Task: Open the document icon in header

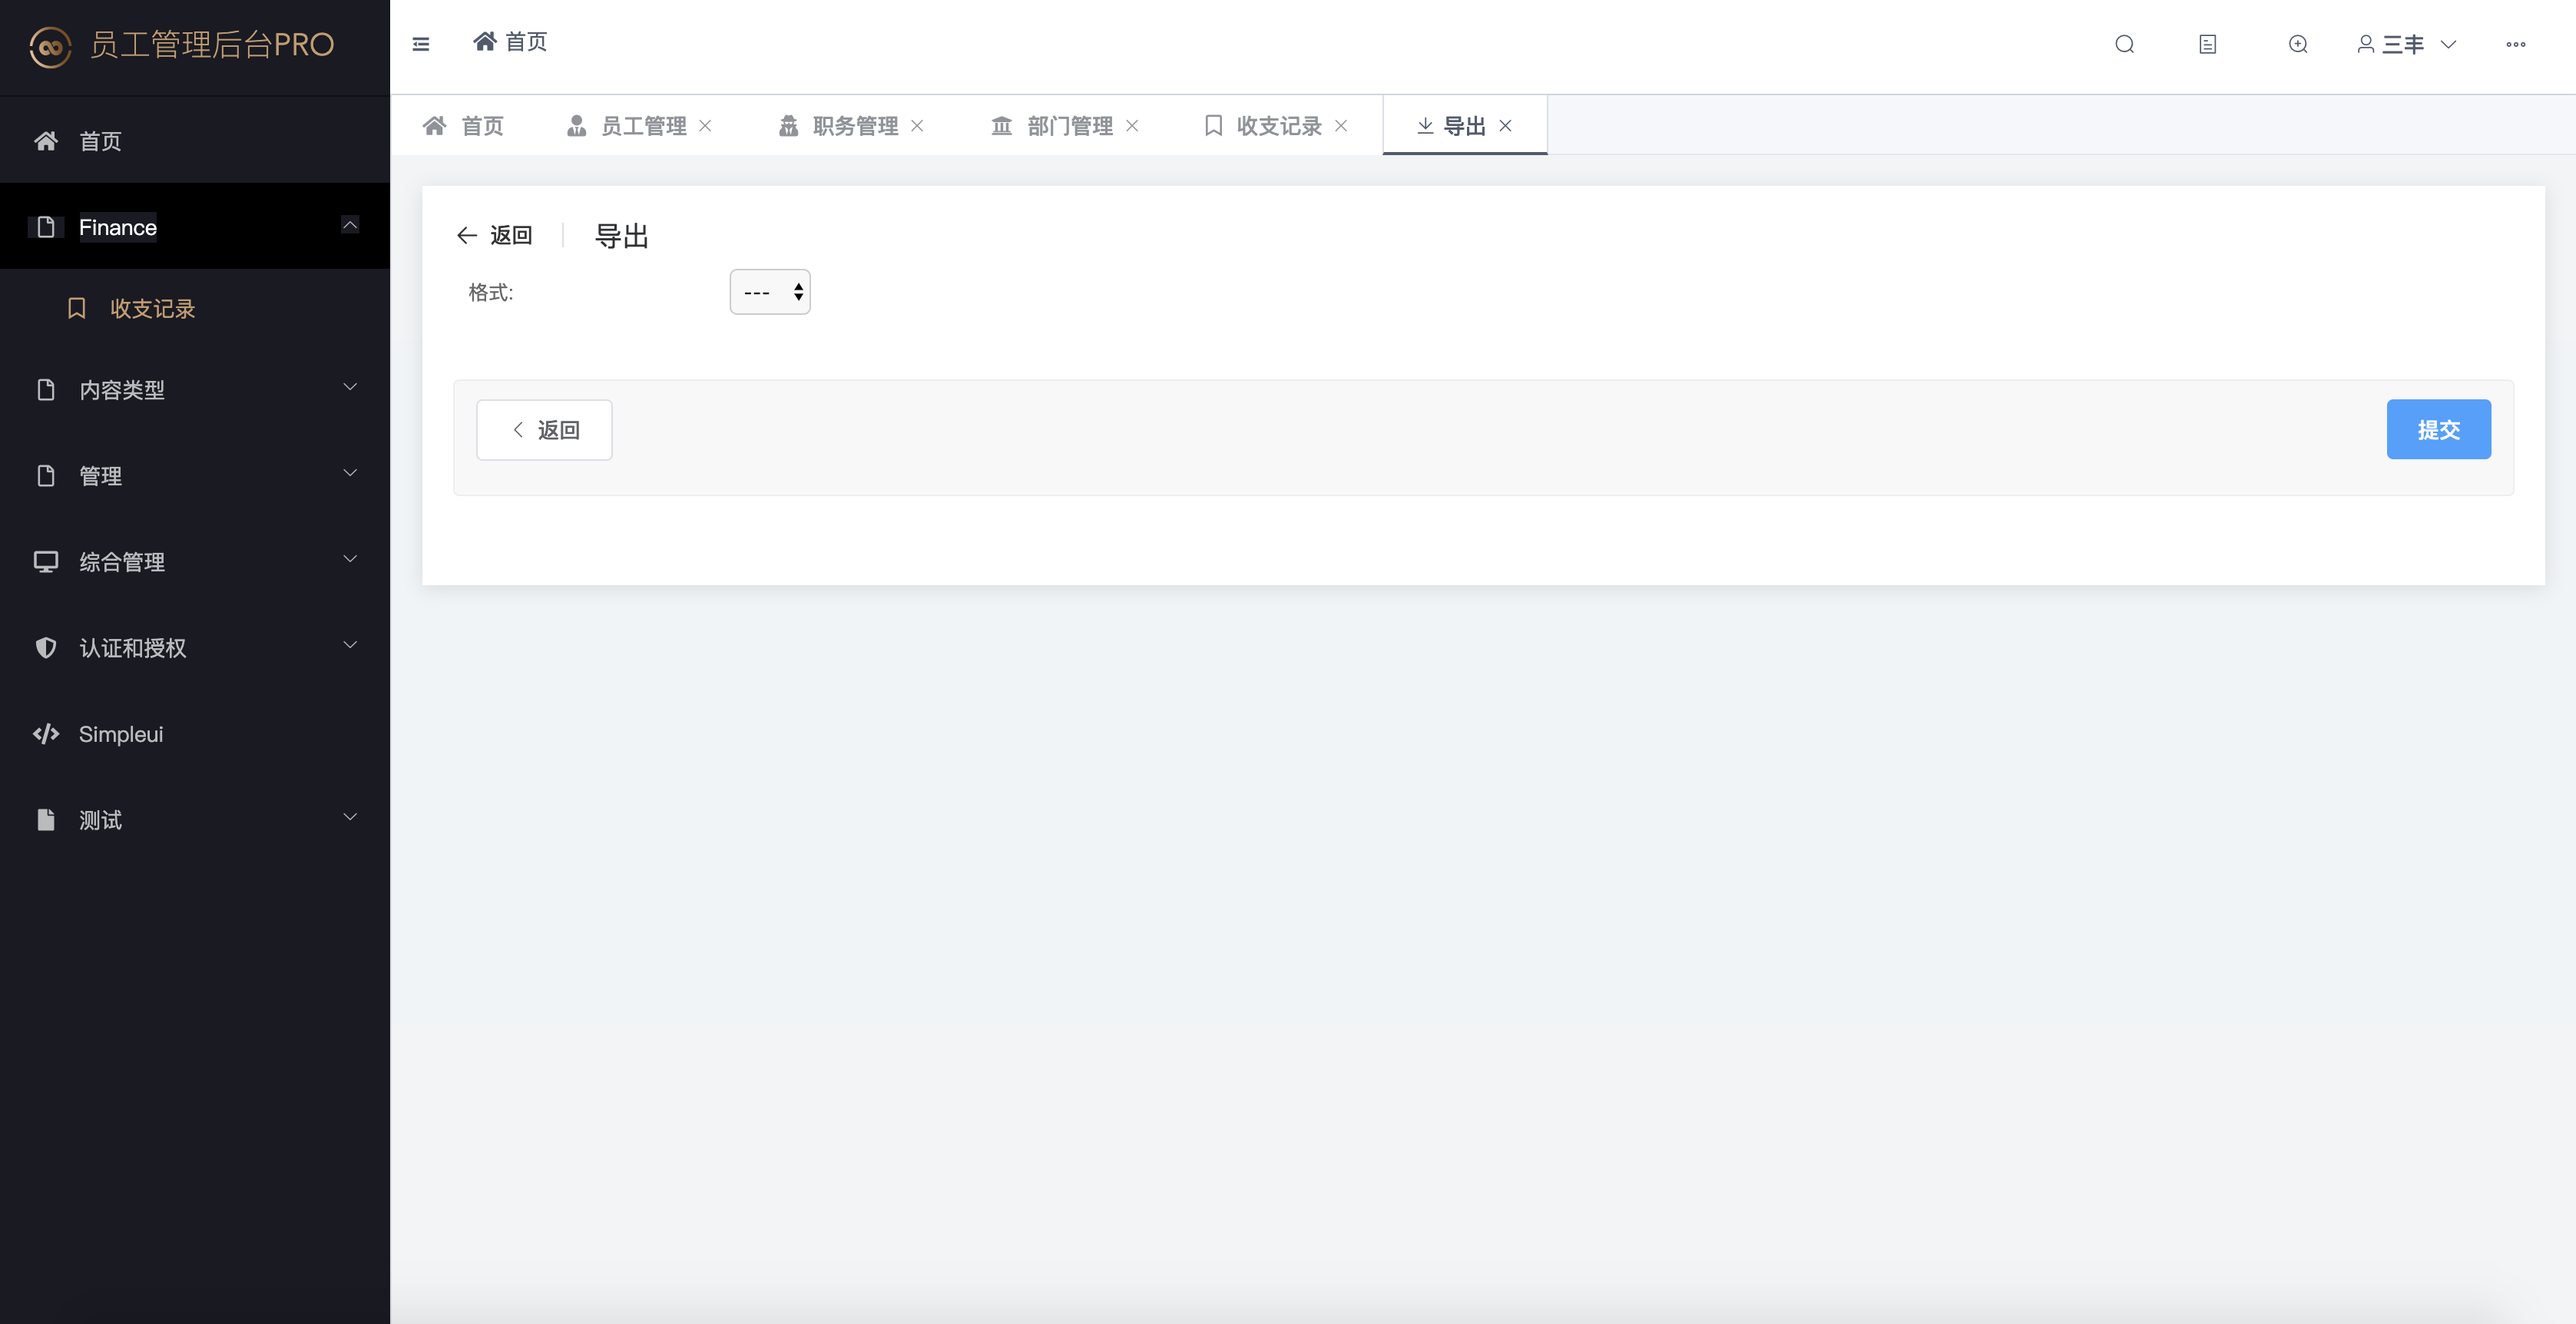Action: (x=2207, y=44)
